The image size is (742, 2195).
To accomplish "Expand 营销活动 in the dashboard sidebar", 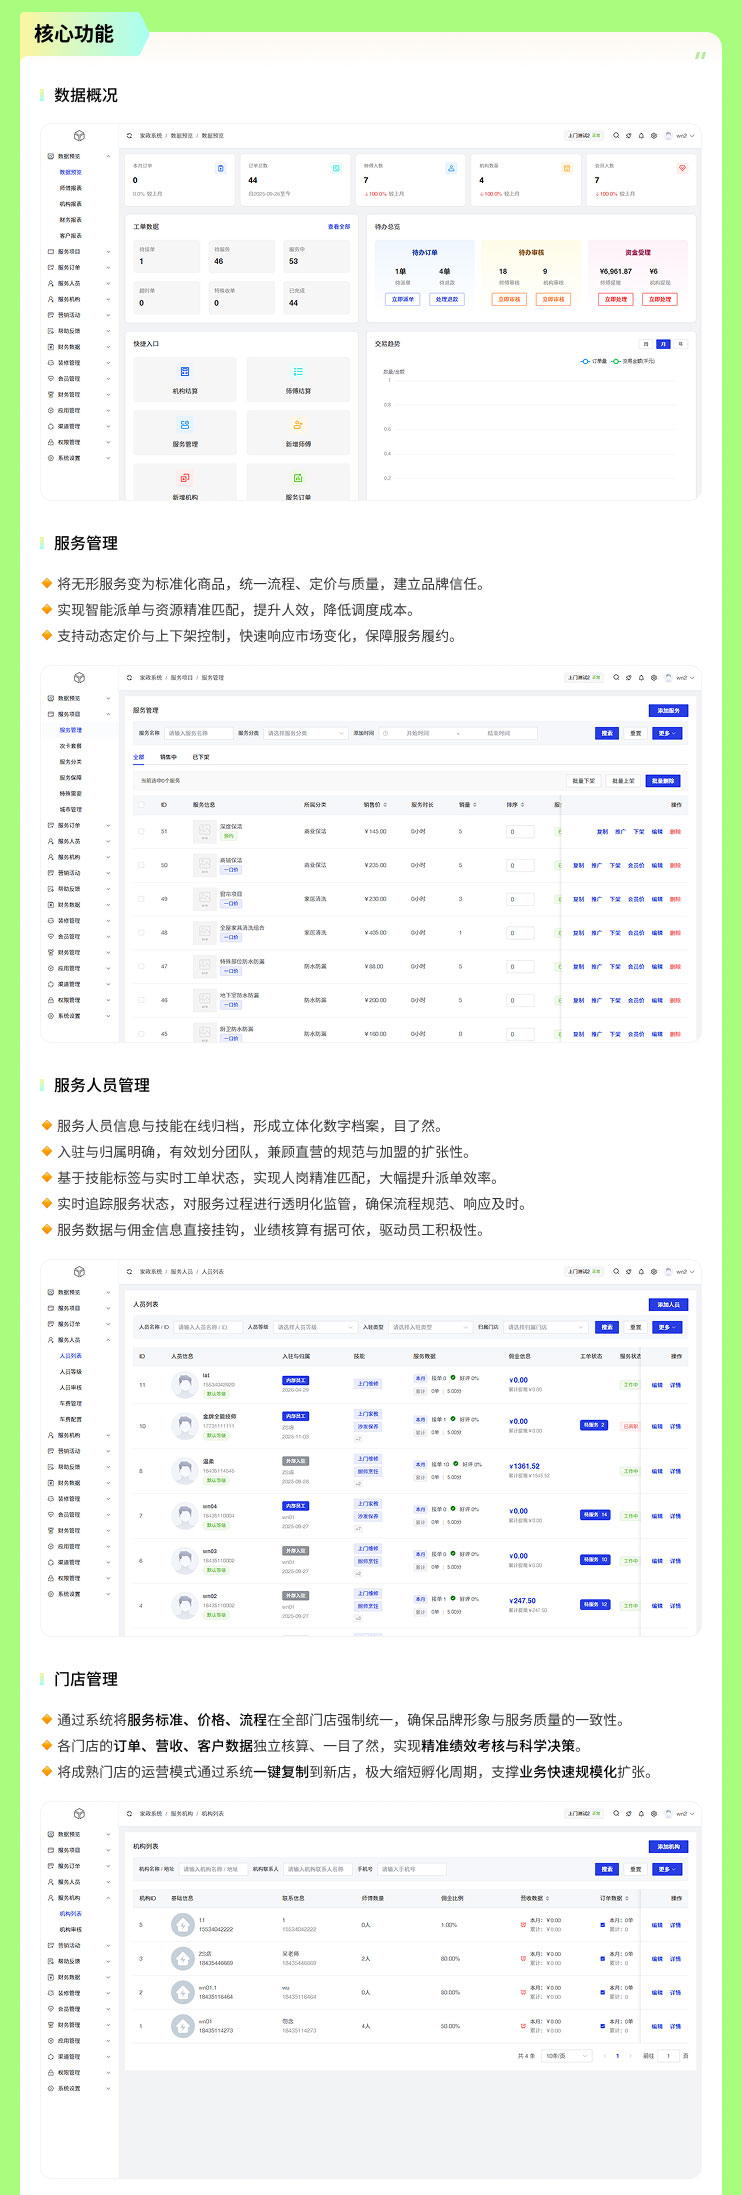I will coord(78,315).
